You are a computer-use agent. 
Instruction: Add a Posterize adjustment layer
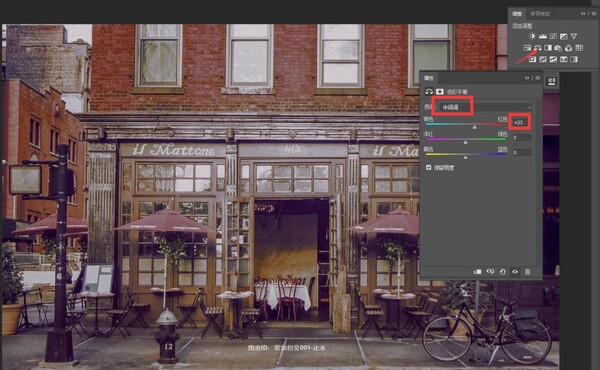coord(543,59)
